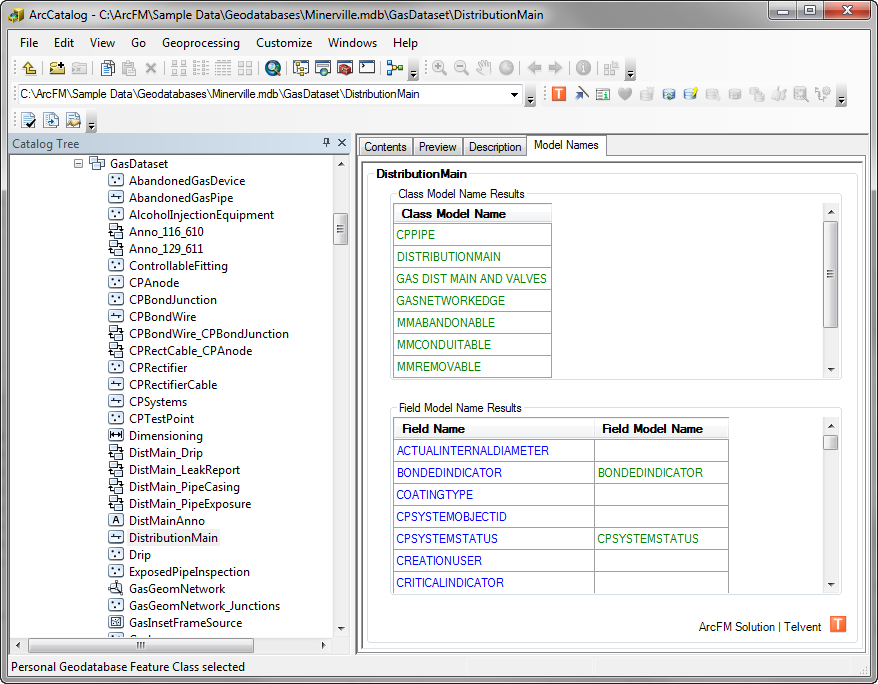Toggle the Catalog Tree window icon
878x684 pixels.
pos(301,68)
